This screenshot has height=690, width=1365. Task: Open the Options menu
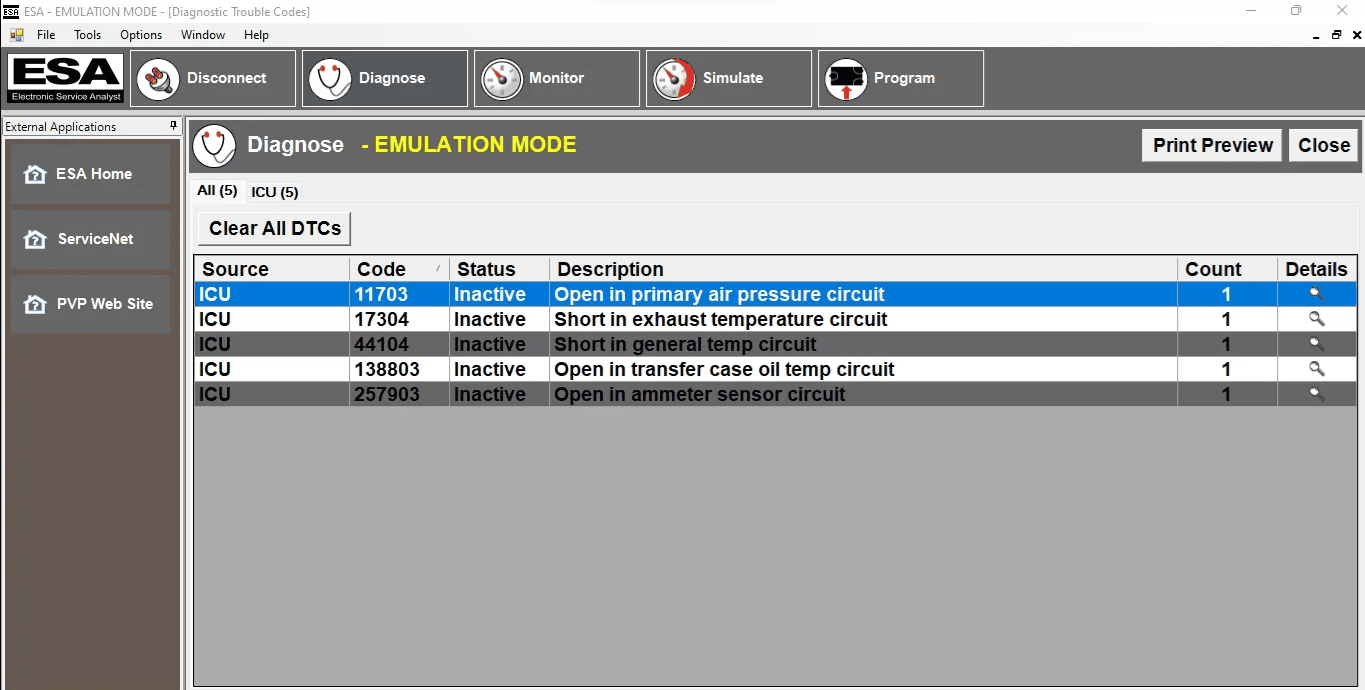tap(140, 34)
